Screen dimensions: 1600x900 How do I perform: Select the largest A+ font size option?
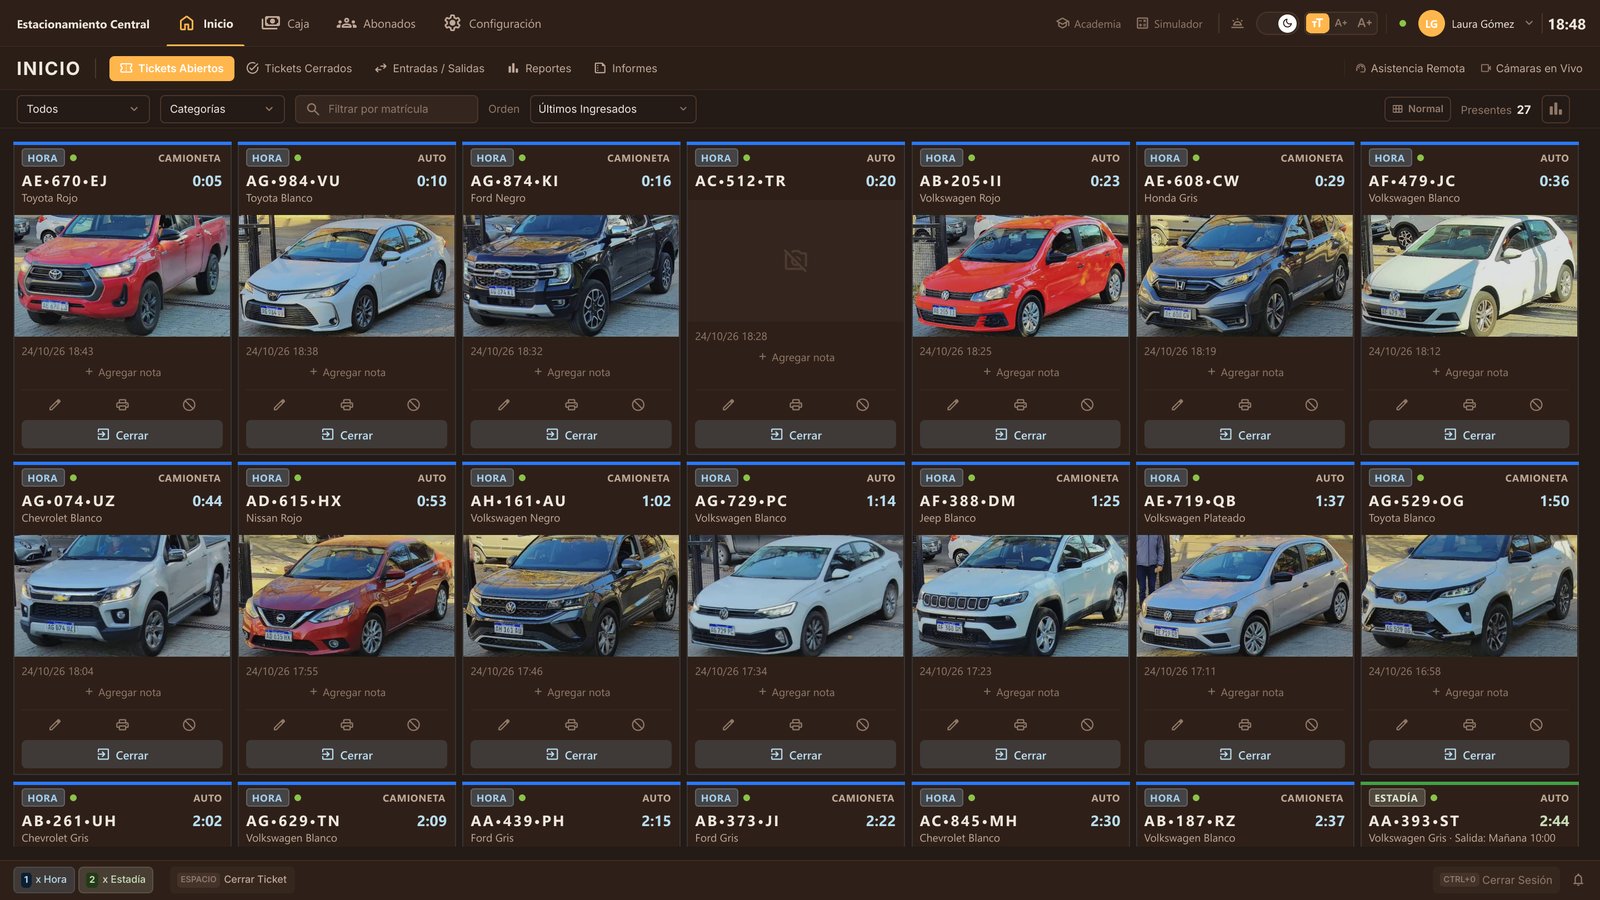click(1365, 23)
